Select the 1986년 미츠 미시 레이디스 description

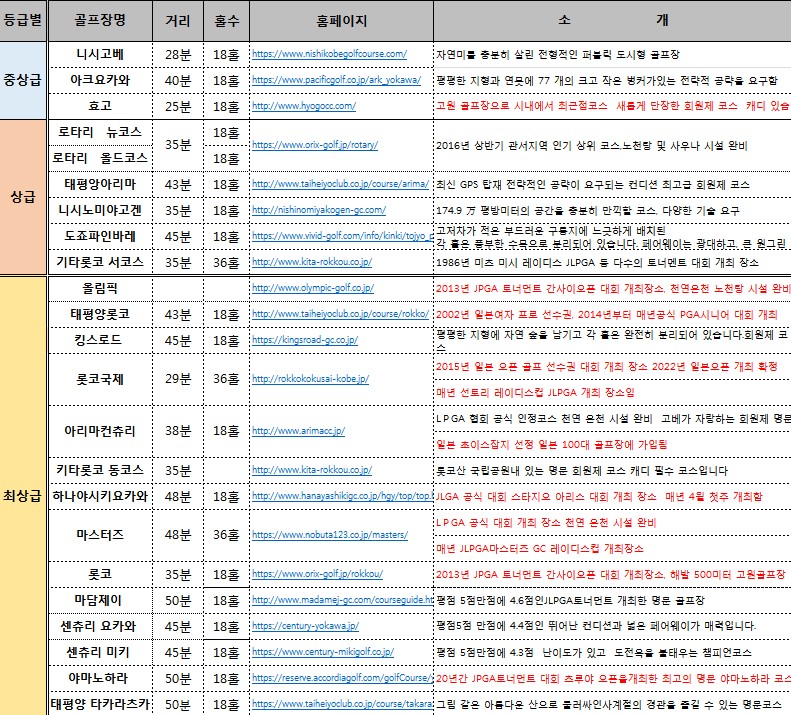pyautogui.click(x=612, y=262)
